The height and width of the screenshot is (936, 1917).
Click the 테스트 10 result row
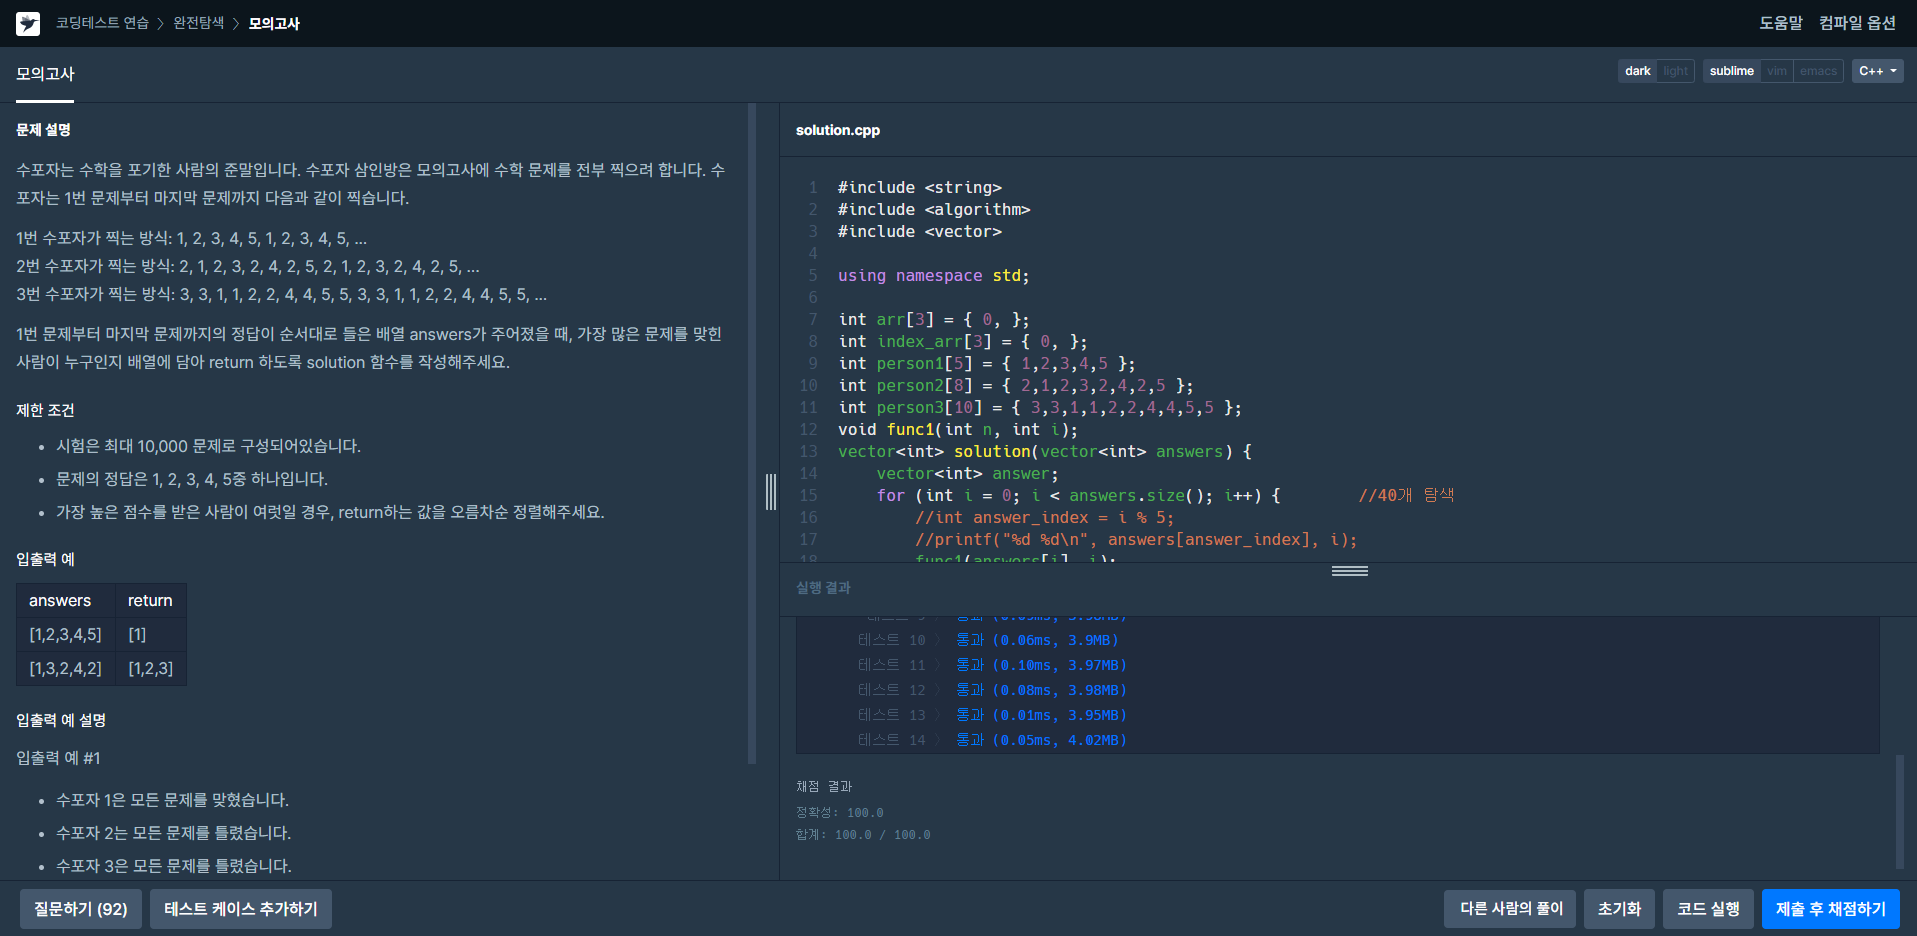988,640
